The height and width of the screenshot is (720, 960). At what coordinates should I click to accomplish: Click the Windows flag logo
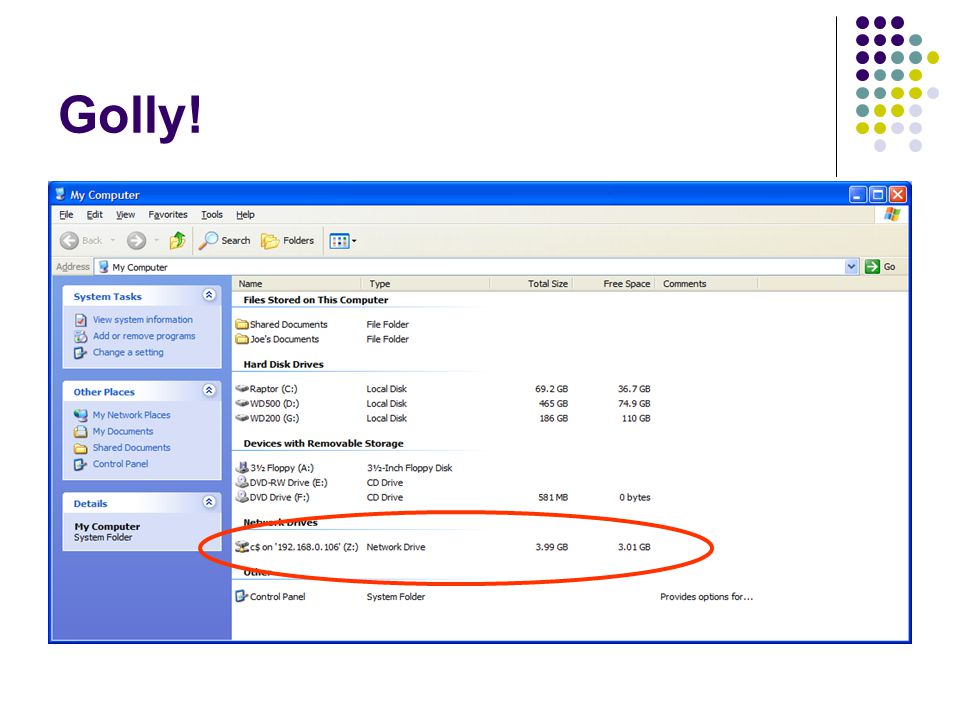[892, 215]
